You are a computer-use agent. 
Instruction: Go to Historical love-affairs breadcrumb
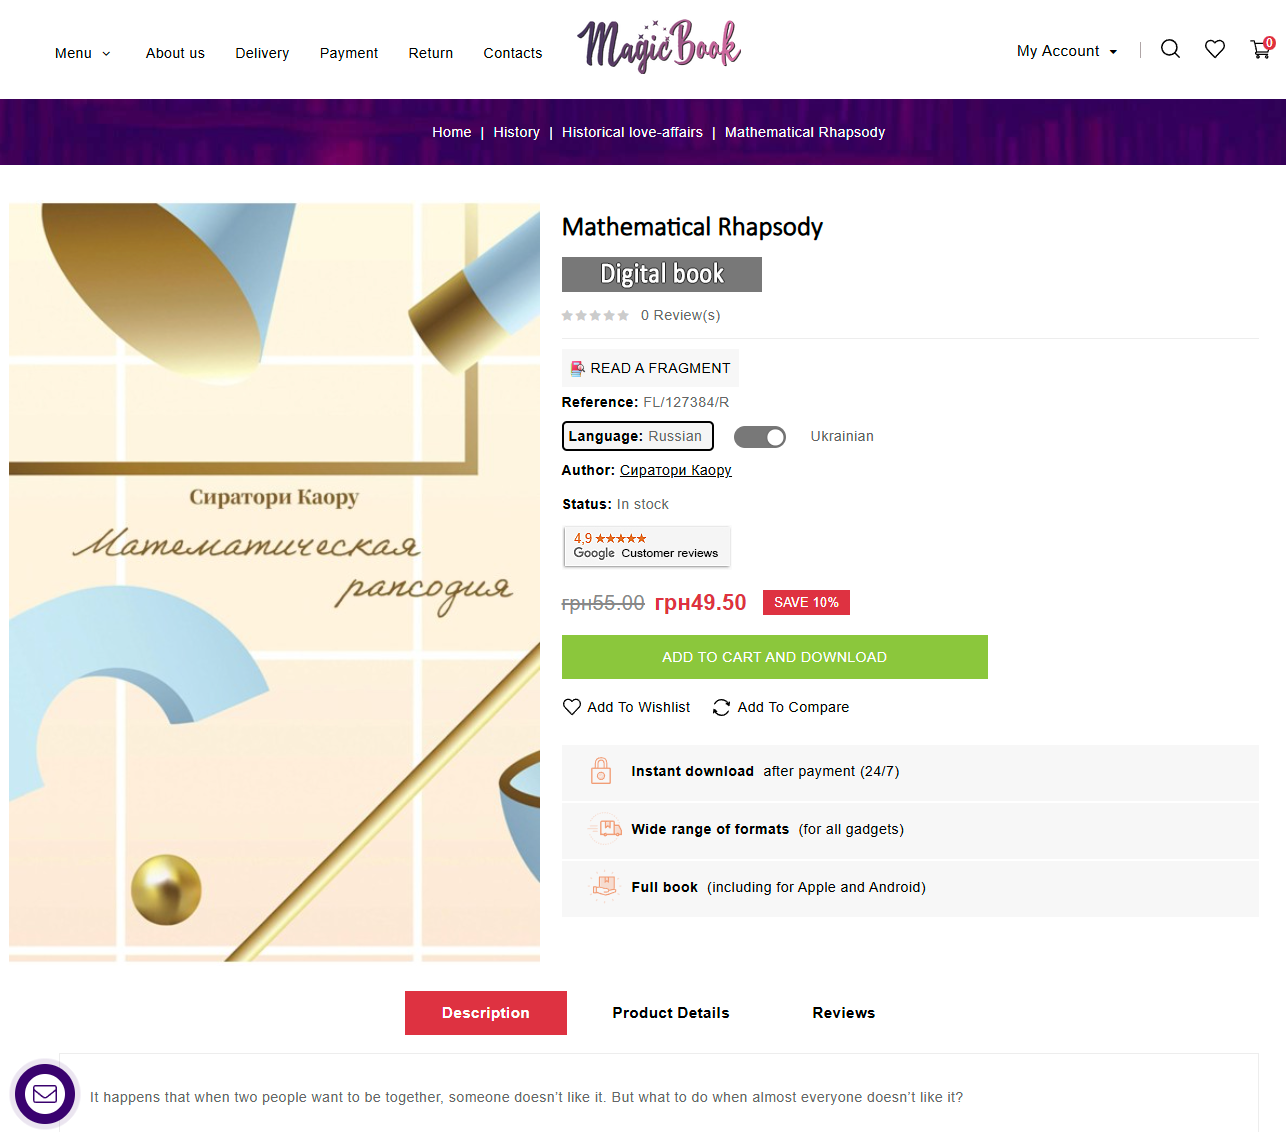[x=632, y=132]
